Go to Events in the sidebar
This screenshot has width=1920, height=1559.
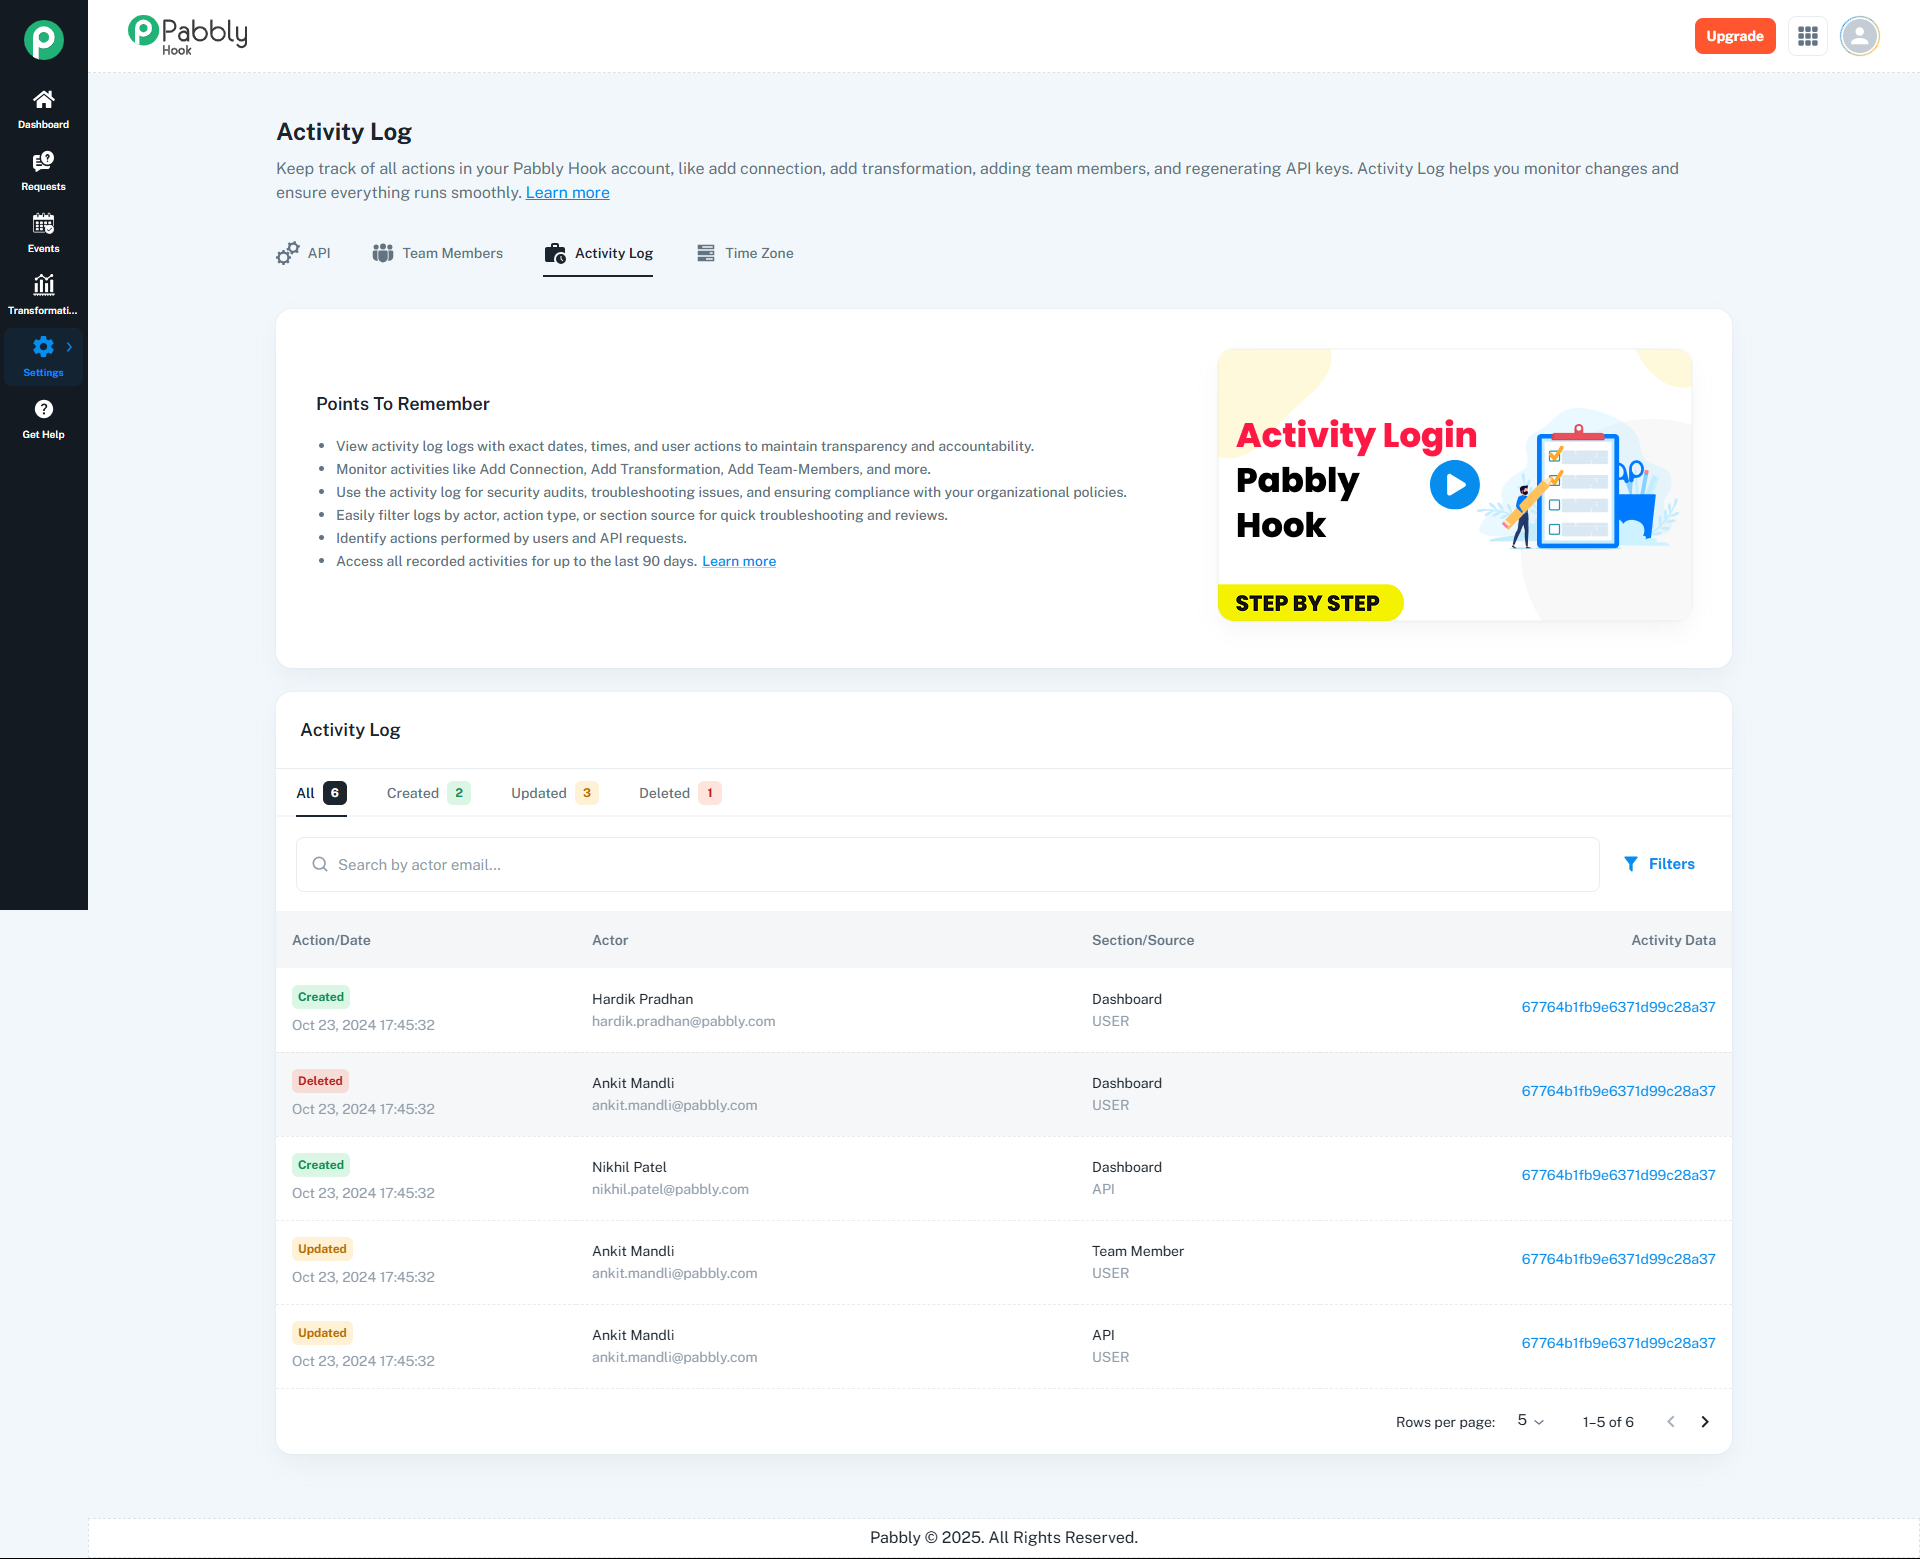[44, 234]
